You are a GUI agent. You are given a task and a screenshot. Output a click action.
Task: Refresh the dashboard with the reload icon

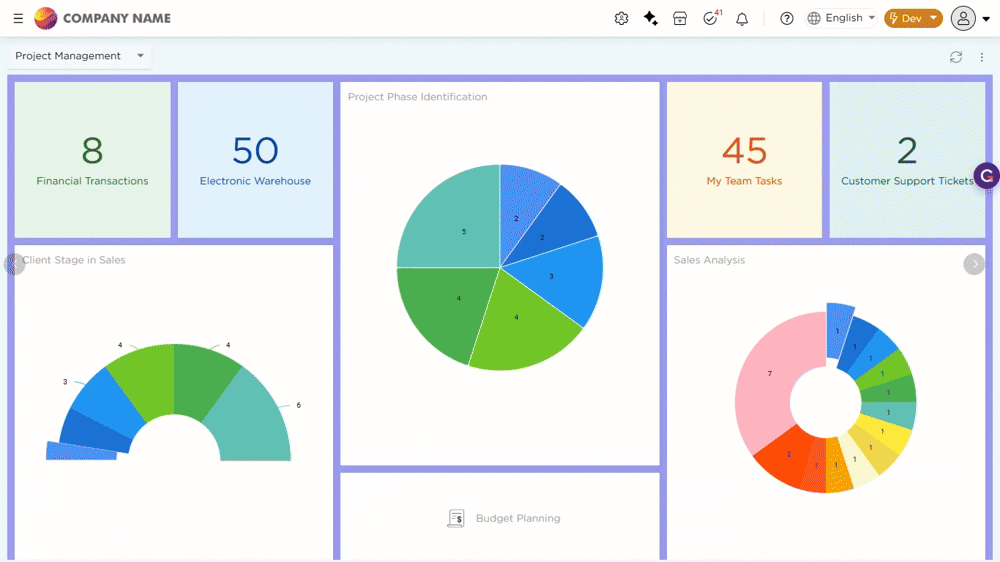click(x=956, y=57)
